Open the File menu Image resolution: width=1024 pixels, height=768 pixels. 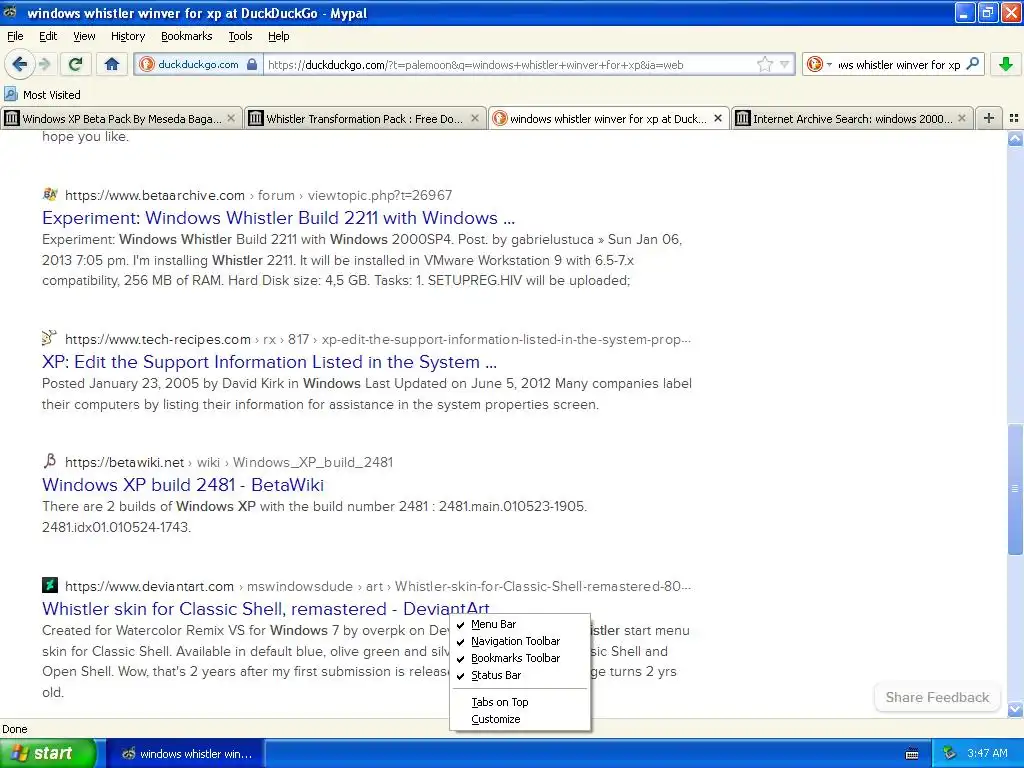15,36
